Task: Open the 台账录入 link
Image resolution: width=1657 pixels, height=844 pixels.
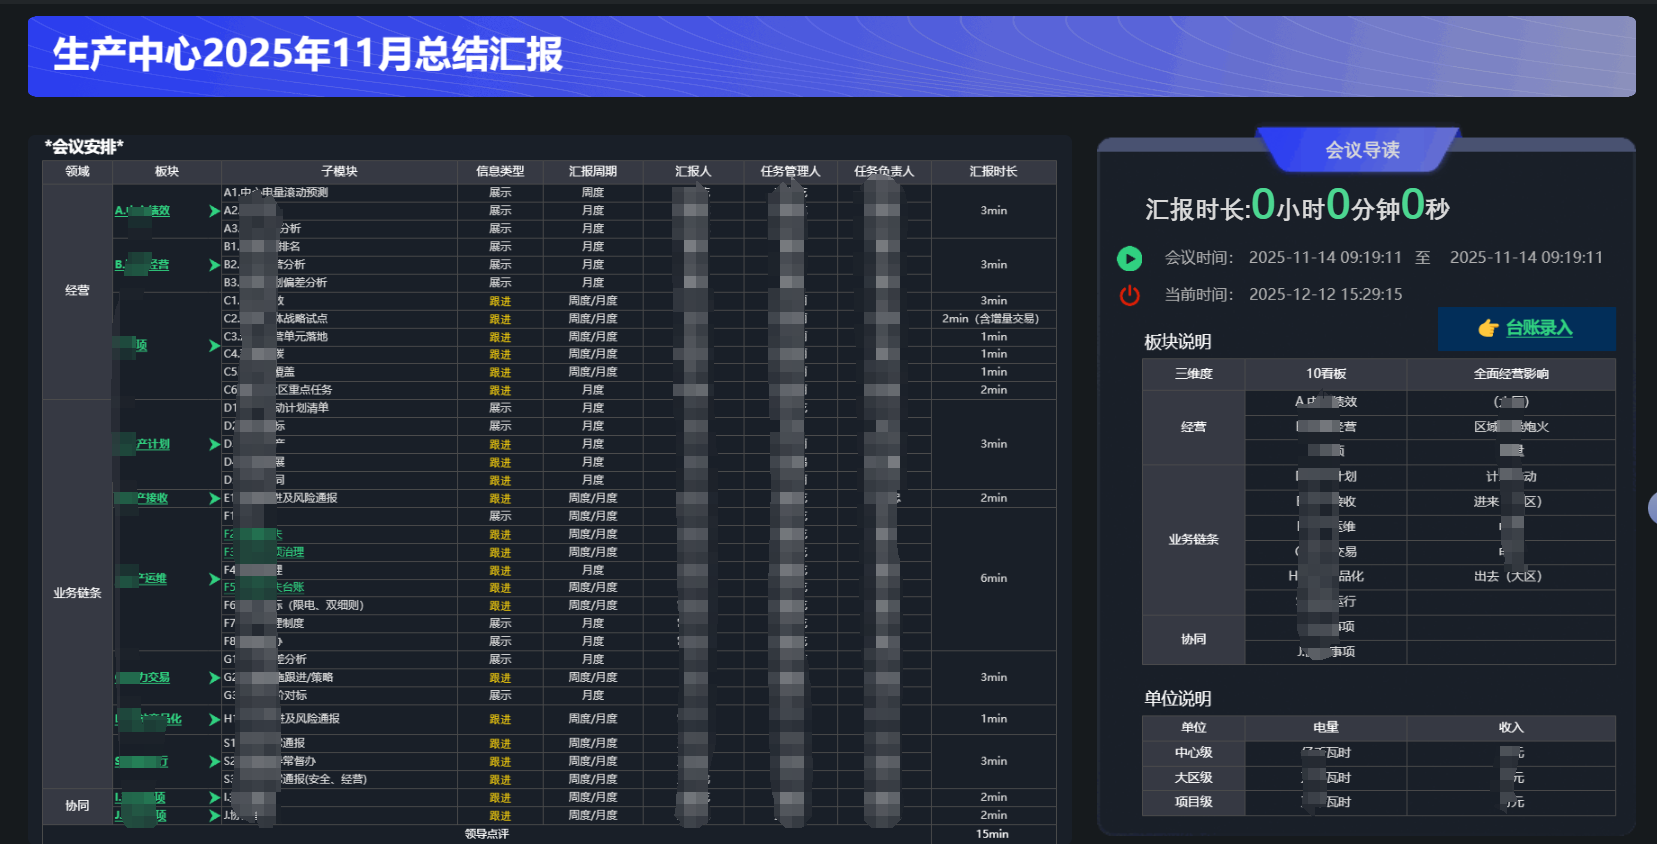Action: 1539,328
